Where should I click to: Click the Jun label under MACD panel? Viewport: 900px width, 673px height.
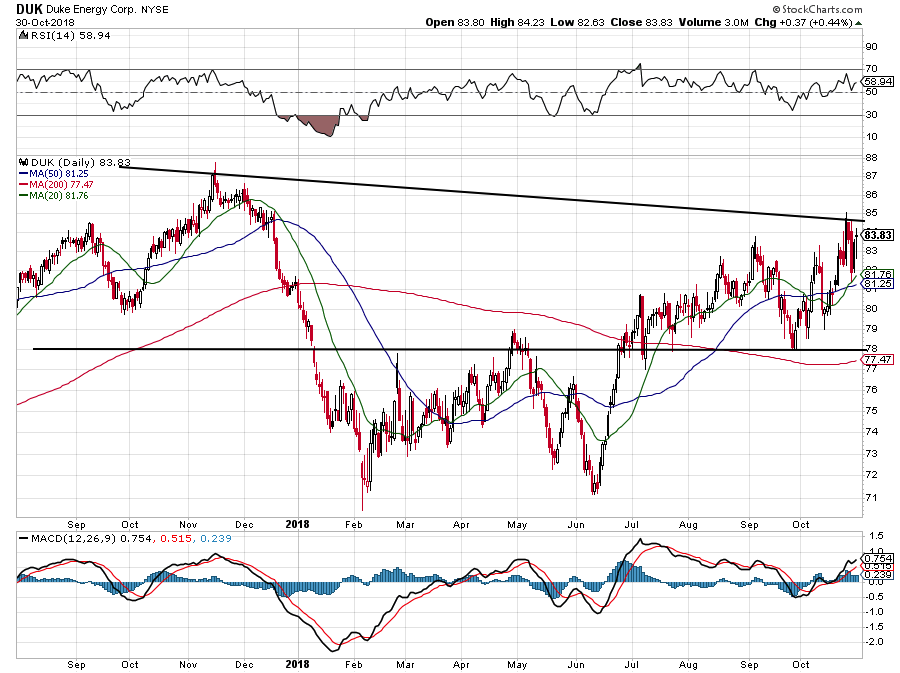(x=576, y=664)
